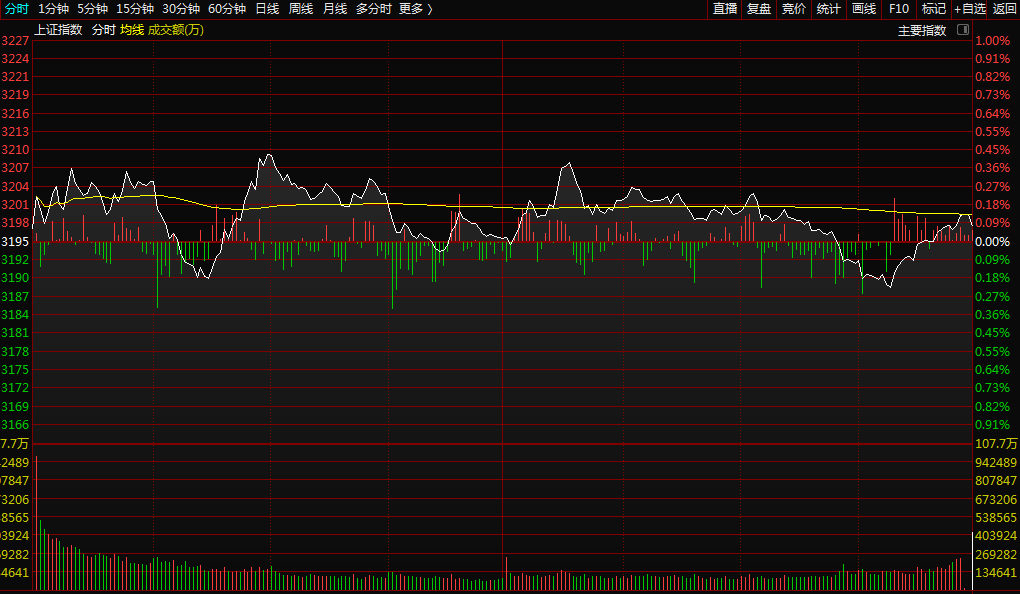Add to watchlist with +自选
Image resolution: width=1020 pixels, height=594 pixels.
[969, 9]
